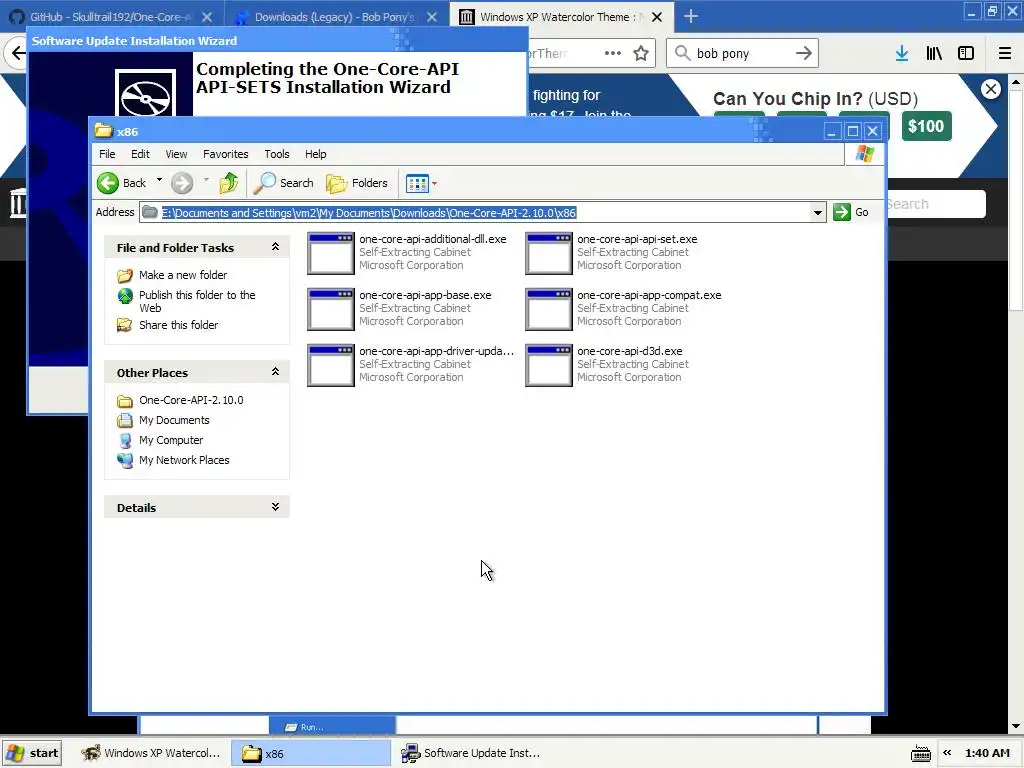Click the browser bookmark star icon
Viewport: 1024px width, 768px height.
click(x=641, y=53)
